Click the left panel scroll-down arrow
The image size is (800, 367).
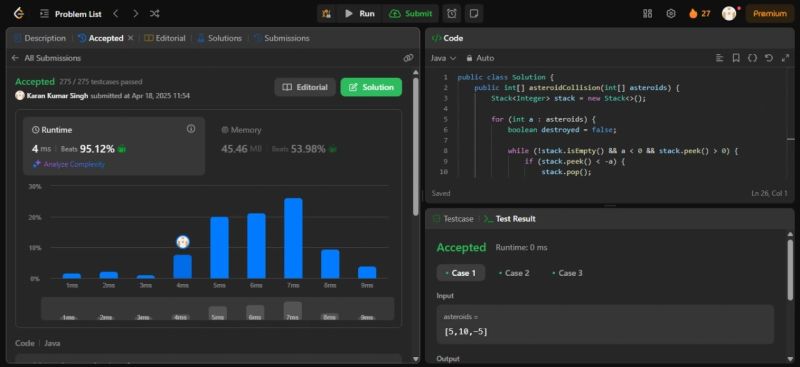click(x=415, y=359)
